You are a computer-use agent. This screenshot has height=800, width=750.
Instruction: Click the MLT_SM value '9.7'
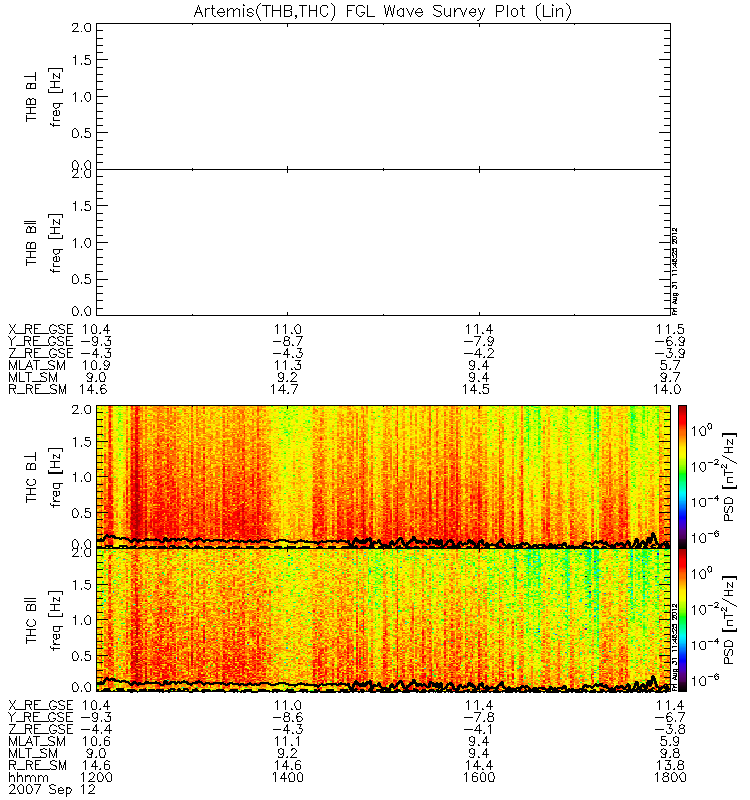point(670,377)
